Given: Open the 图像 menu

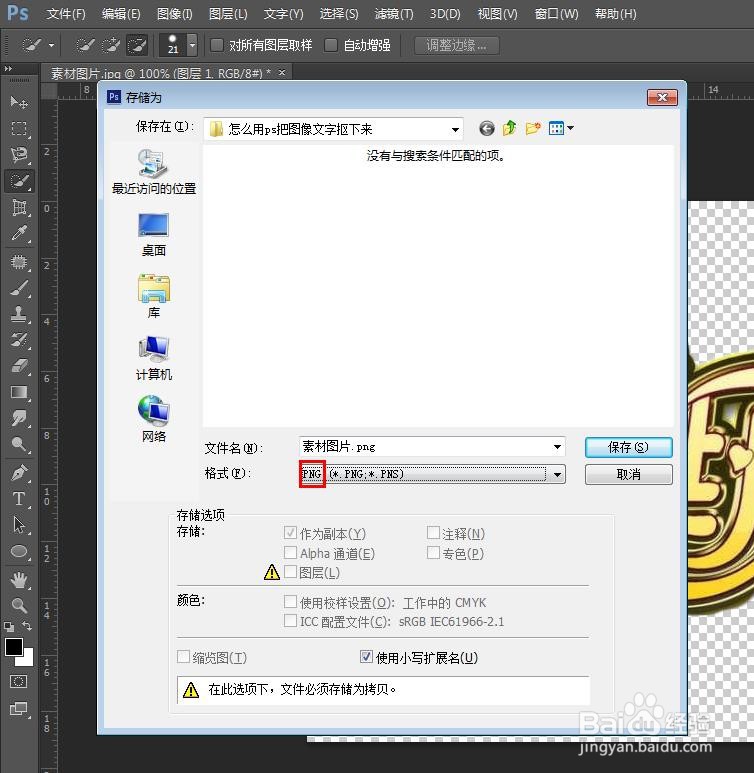Looking at the screenshot, I should (175, 14).
